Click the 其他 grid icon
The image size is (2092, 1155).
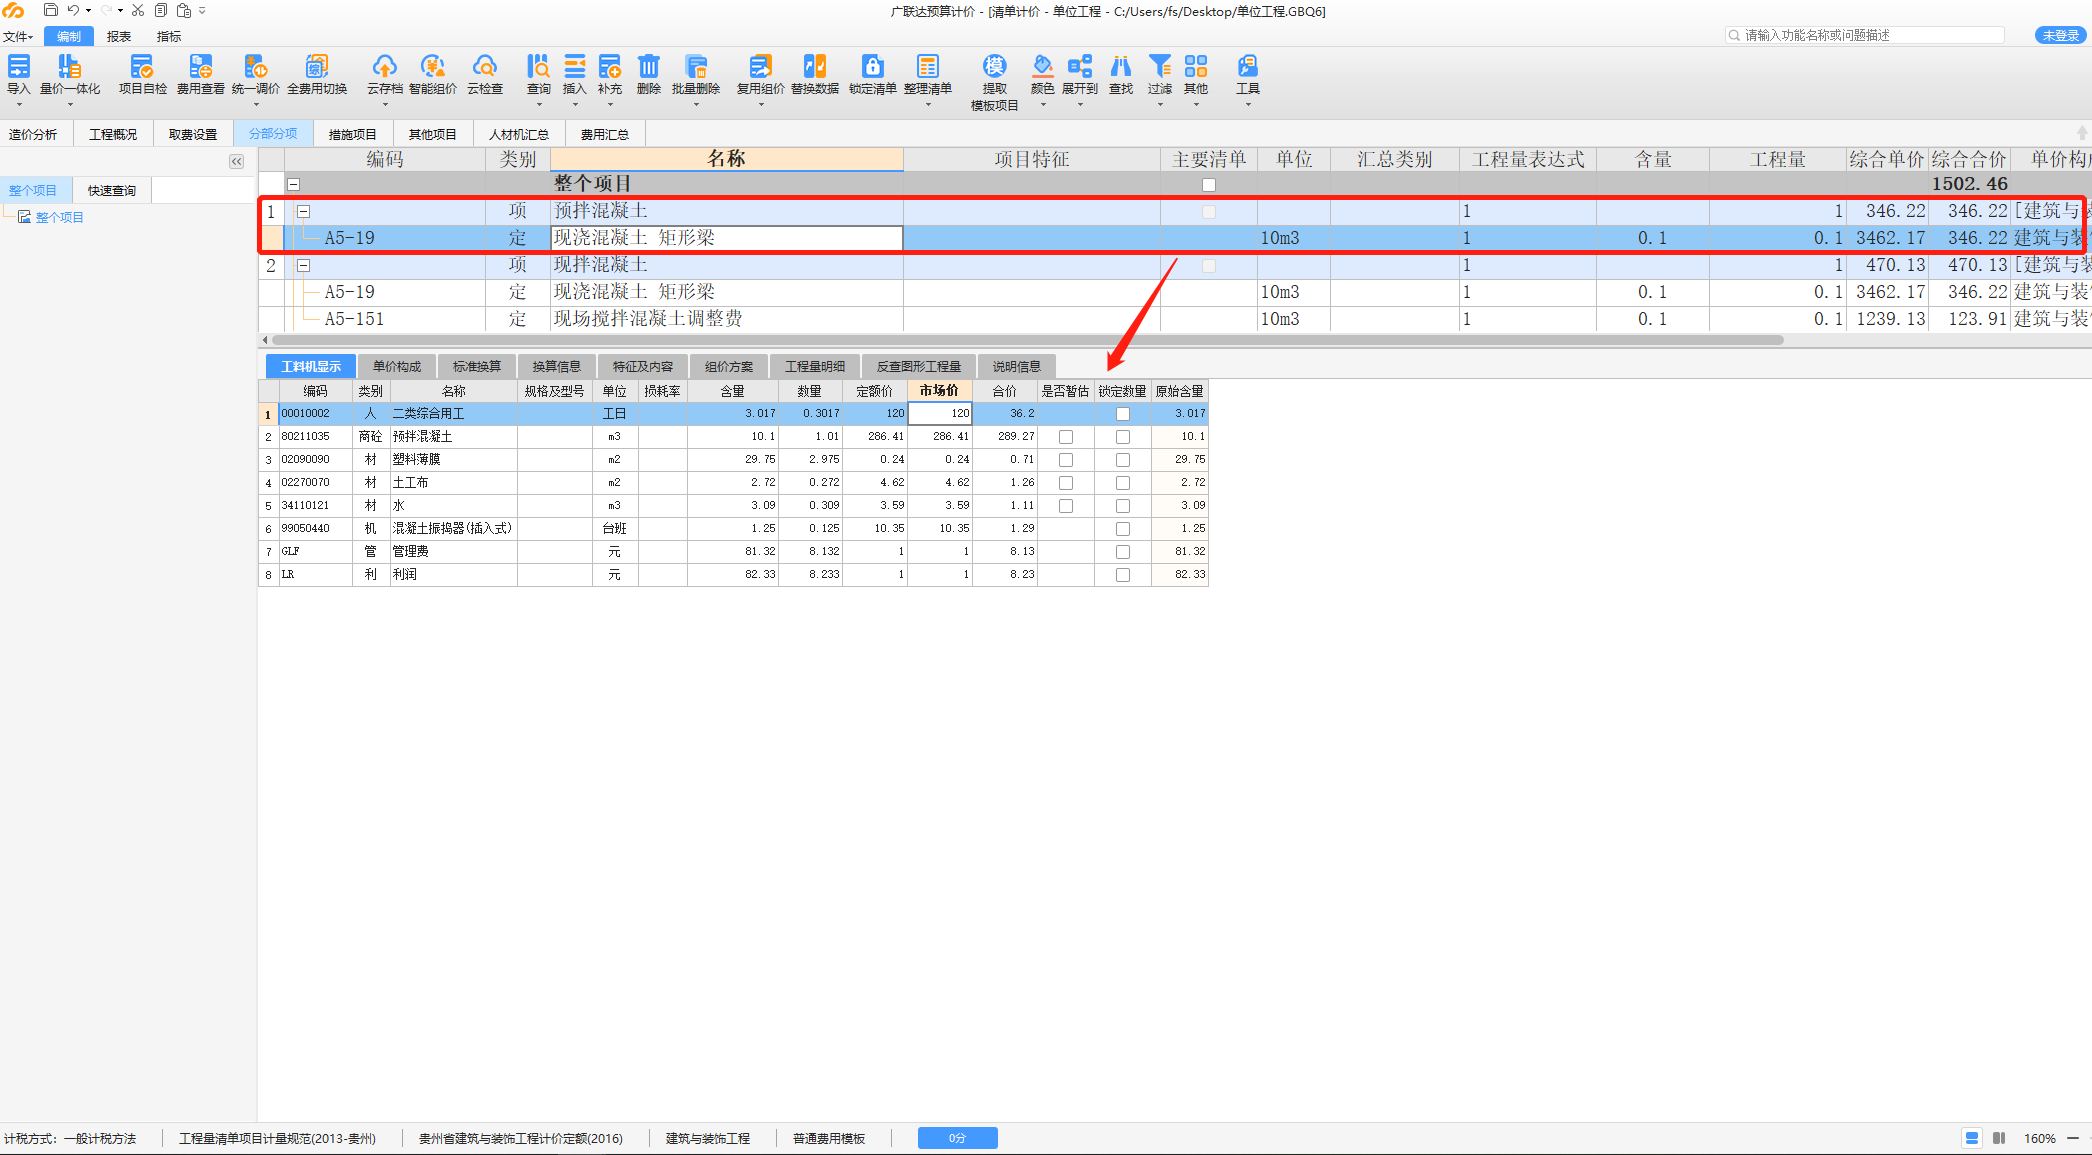(x=1196, y=67)
